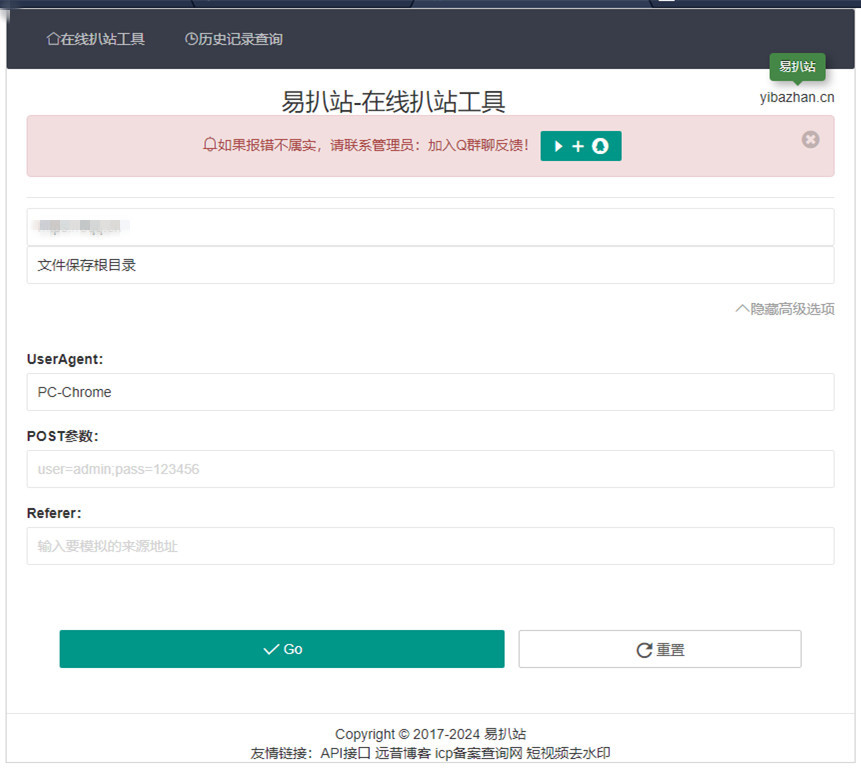This screenshot has height=768, width=861.
Task: Focus the POST参数 input field
Action: pos(430,469)
